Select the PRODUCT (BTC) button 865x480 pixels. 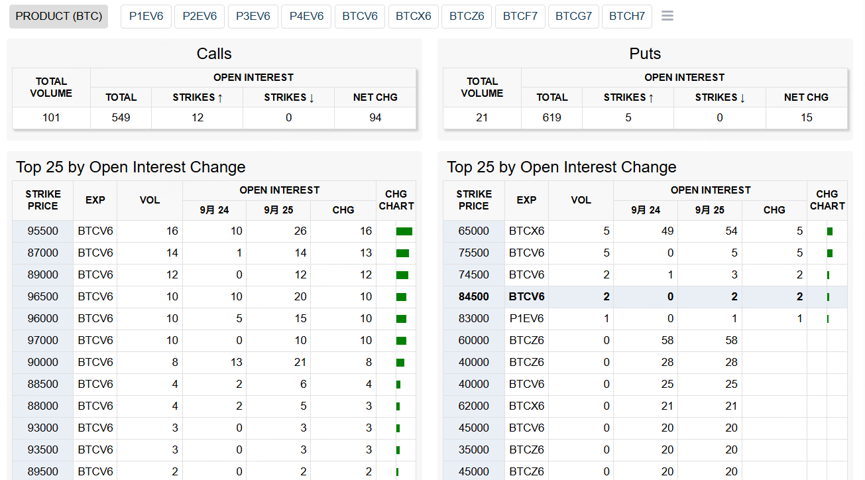coord(58,16)
